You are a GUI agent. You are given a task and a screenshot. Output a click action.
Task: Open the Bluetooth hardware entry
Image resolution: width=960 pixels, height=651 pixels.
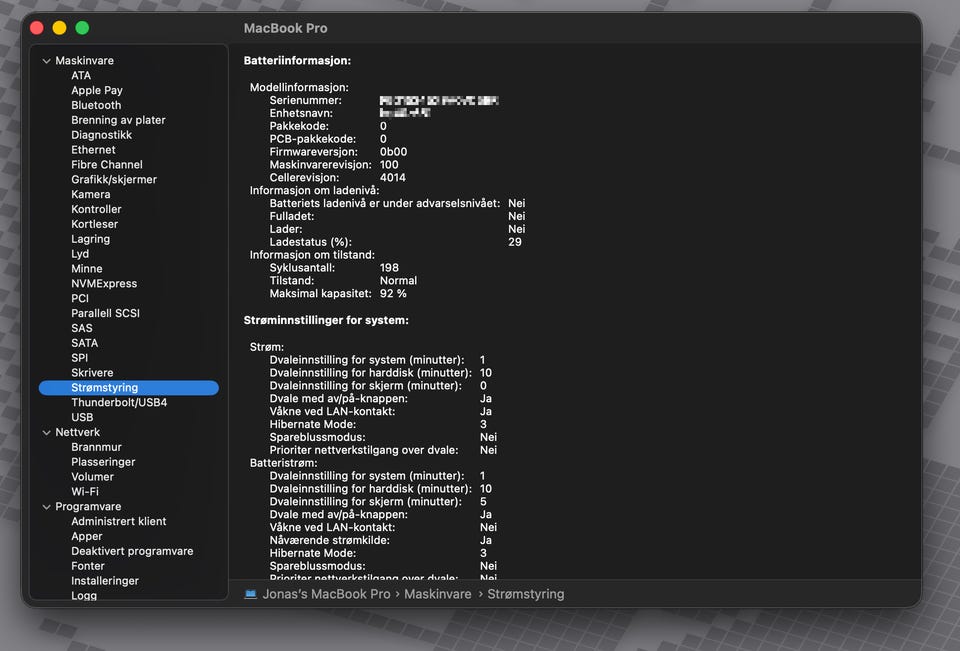pos(96,105)
